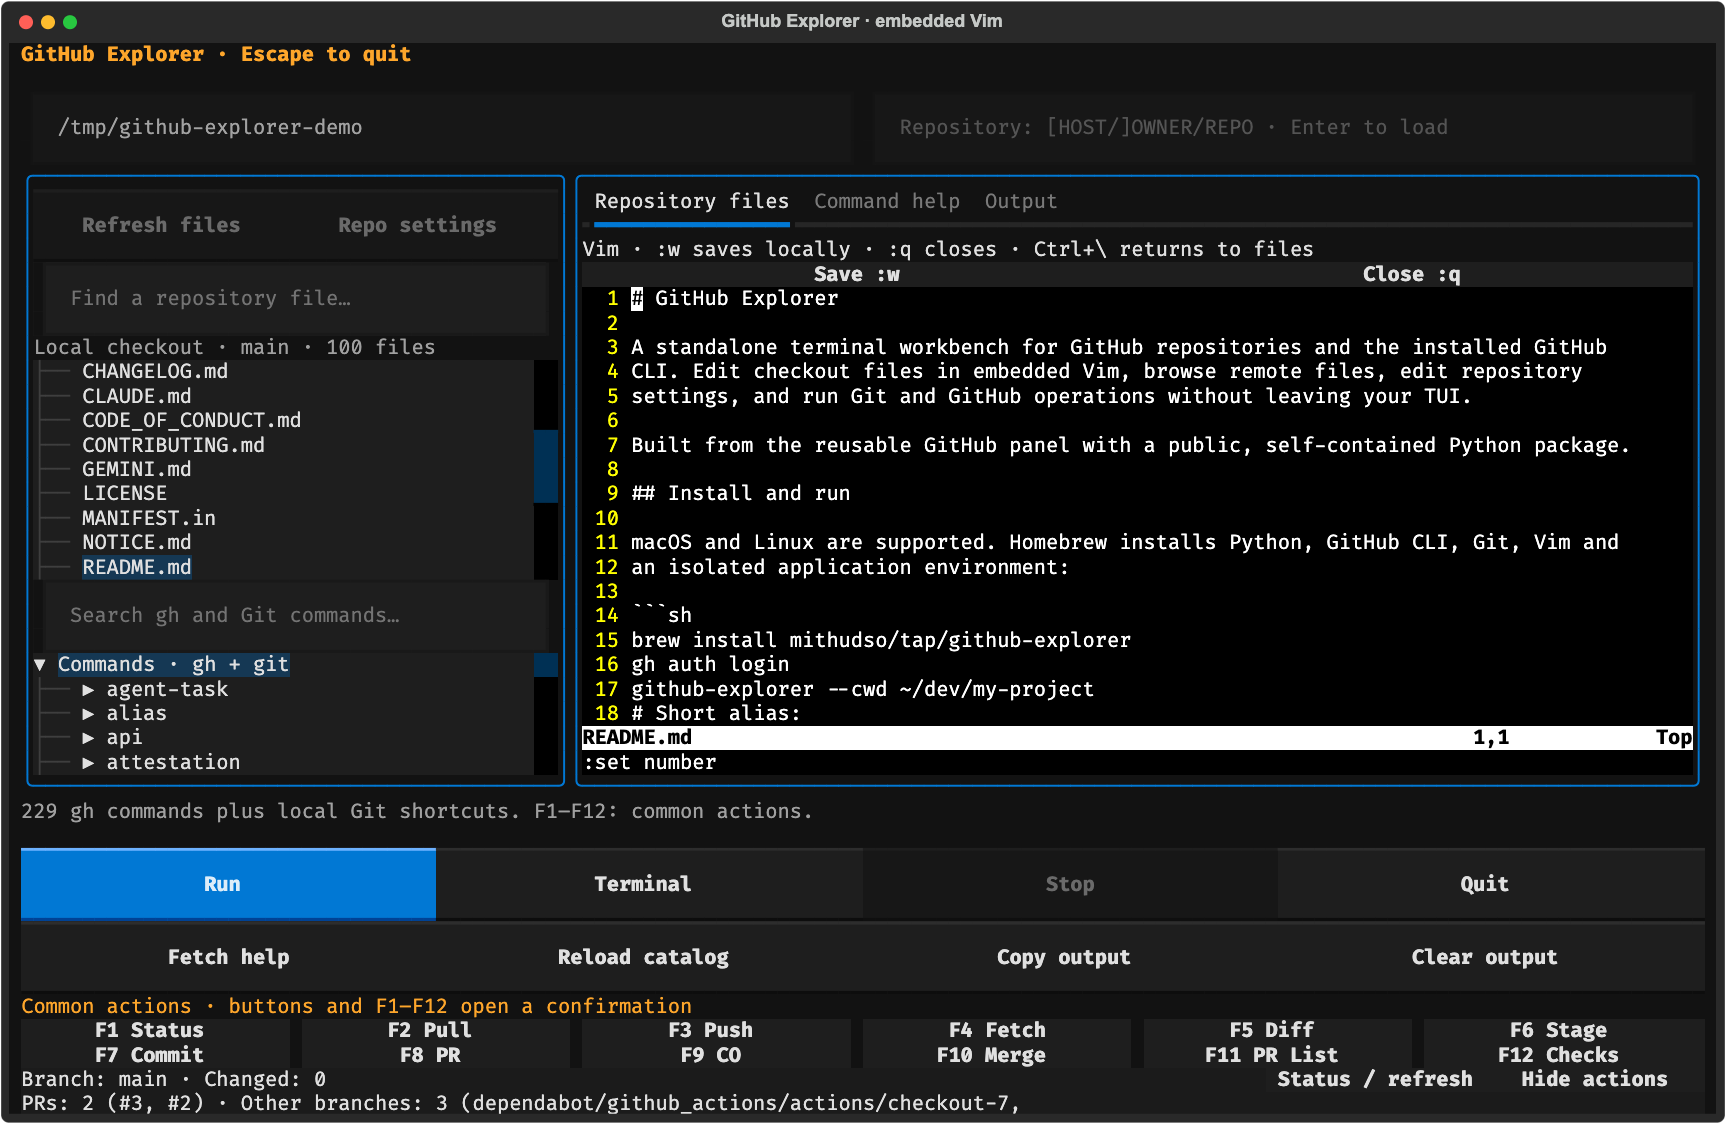Select LICENSE in the file list
1726x1124 pixels.
(x=125, y=494)
